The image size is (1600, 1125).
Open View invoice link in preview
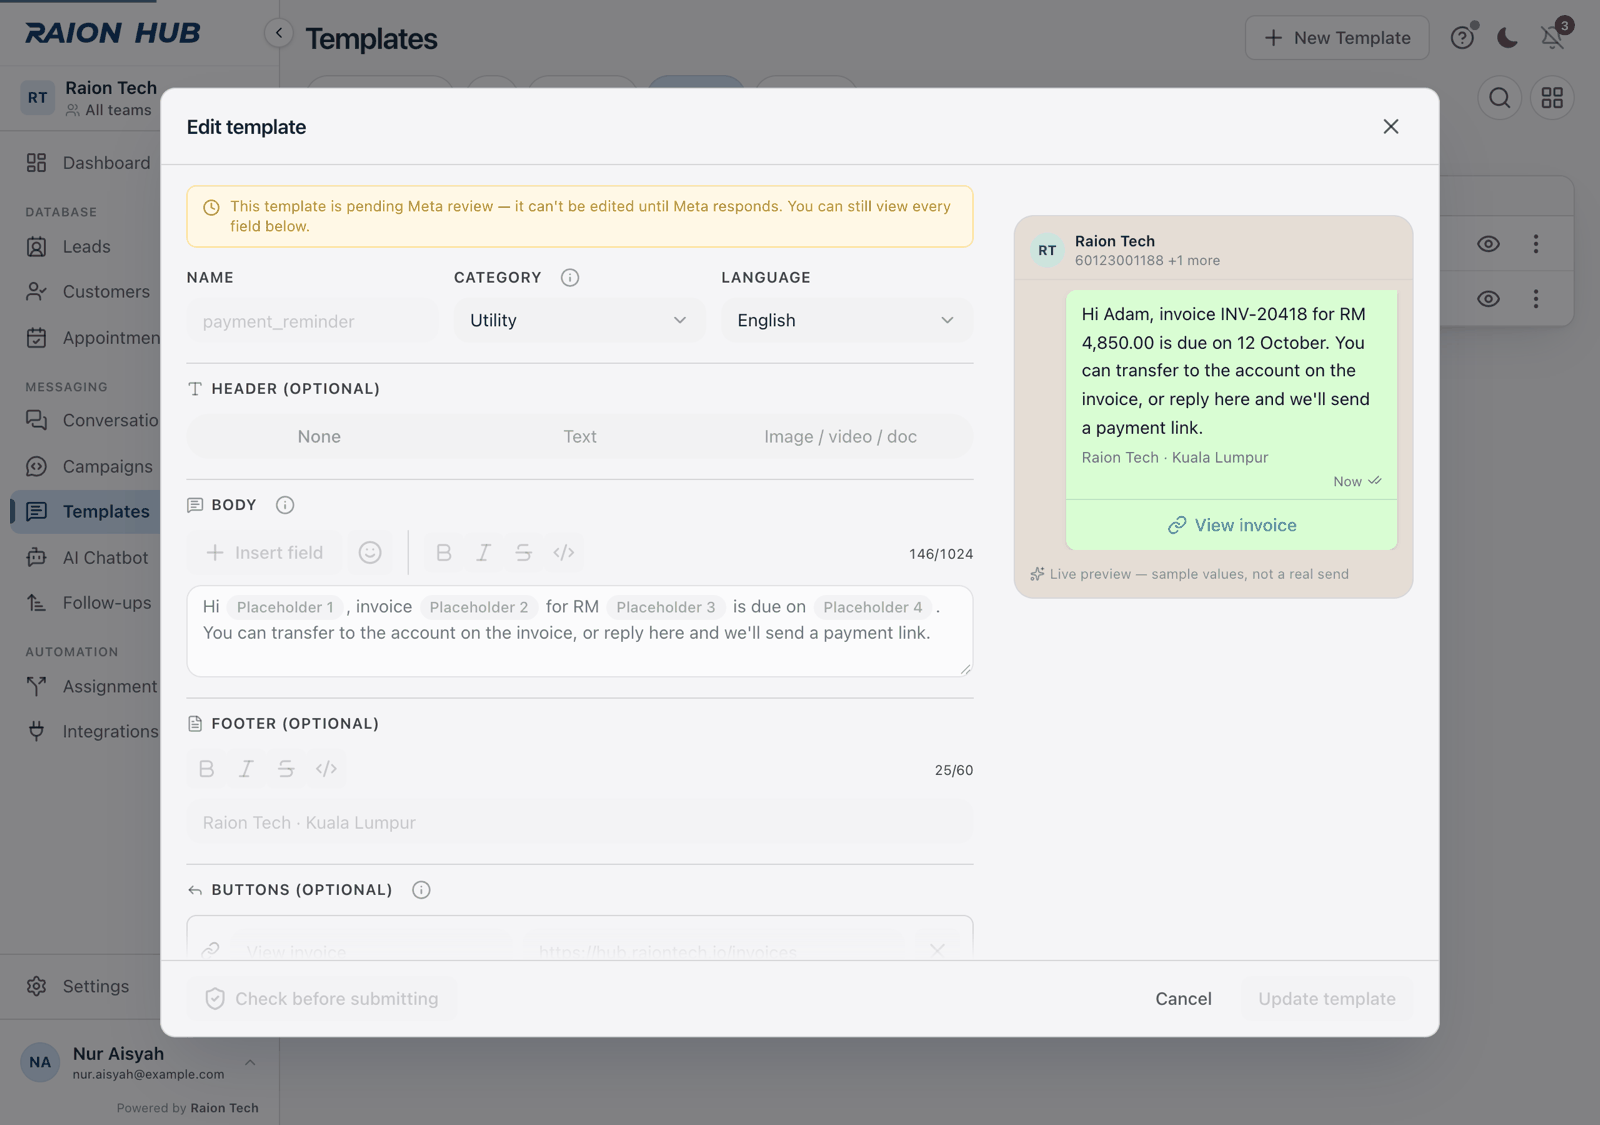1232,525
